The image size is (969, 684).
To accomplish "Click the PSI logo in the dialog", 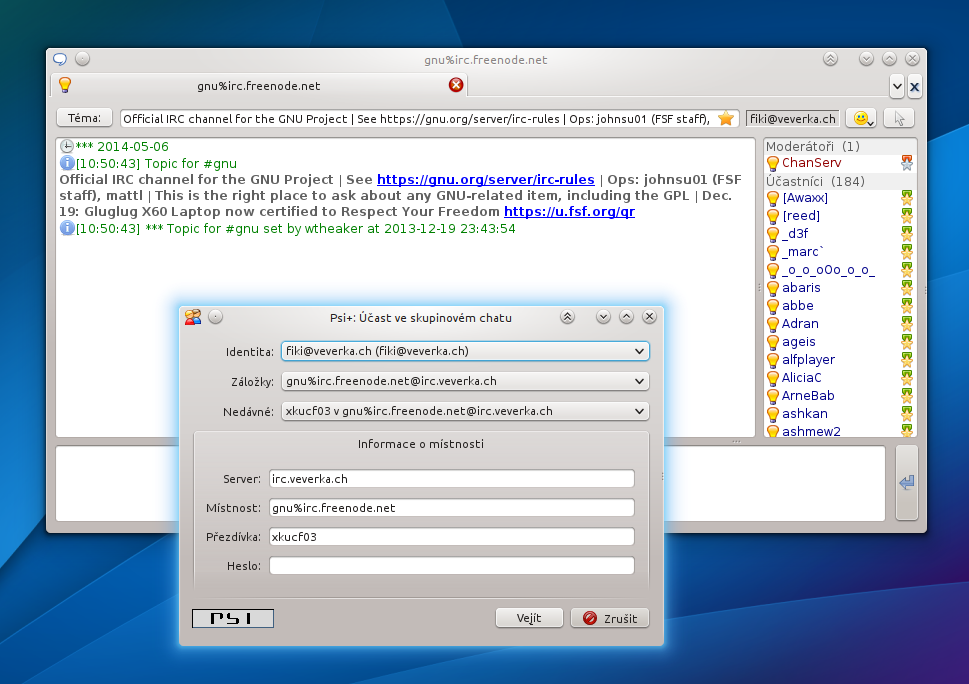I will pos(233,618).
